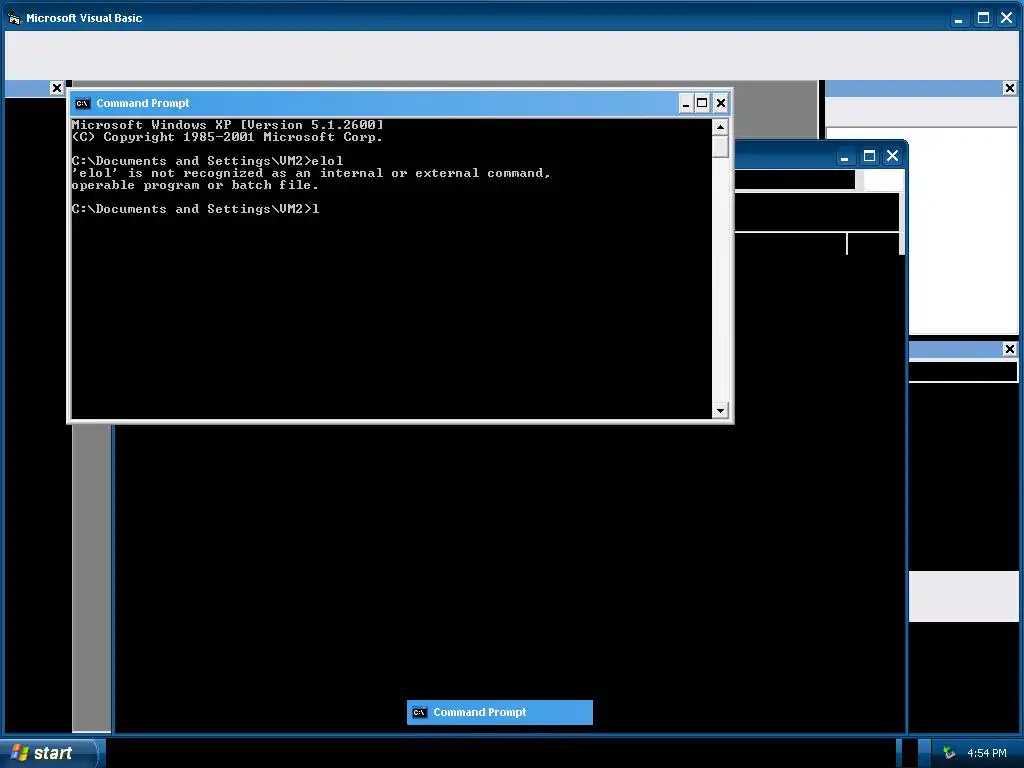The image size is (1024, 768).
Task: Maximize the Microsoft Visual Basic window
Action: [x=983, y=18]
